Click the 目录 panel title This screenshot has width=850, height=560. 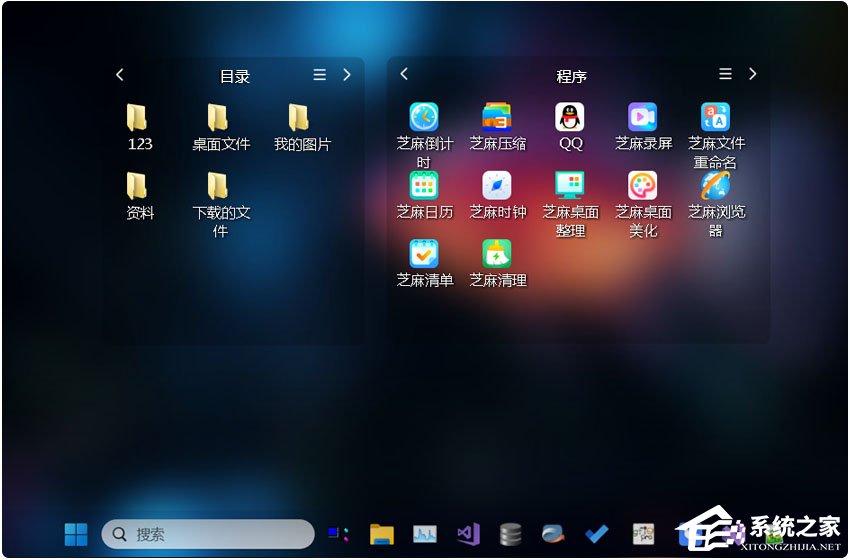pos(235,76)
